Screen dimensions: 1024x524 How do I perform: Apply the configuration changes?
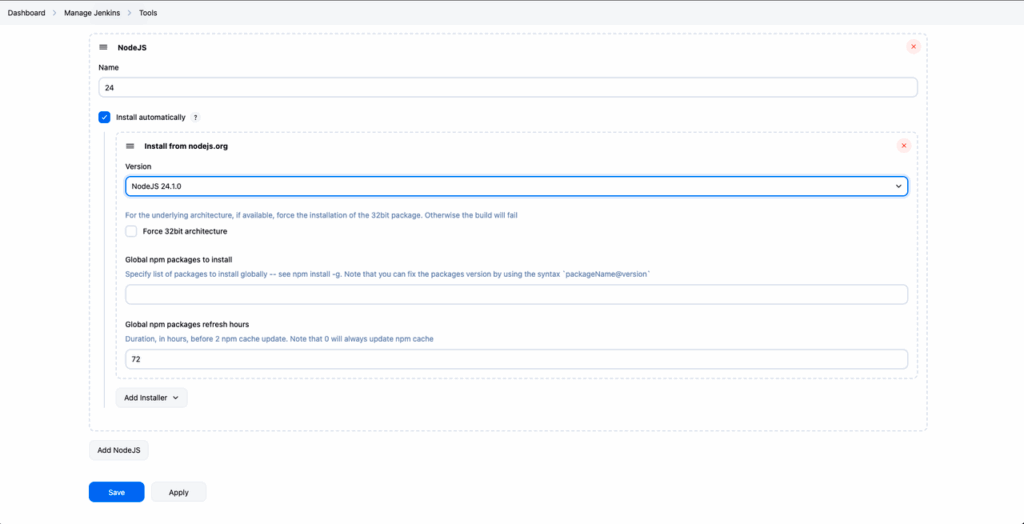(178, 492)
